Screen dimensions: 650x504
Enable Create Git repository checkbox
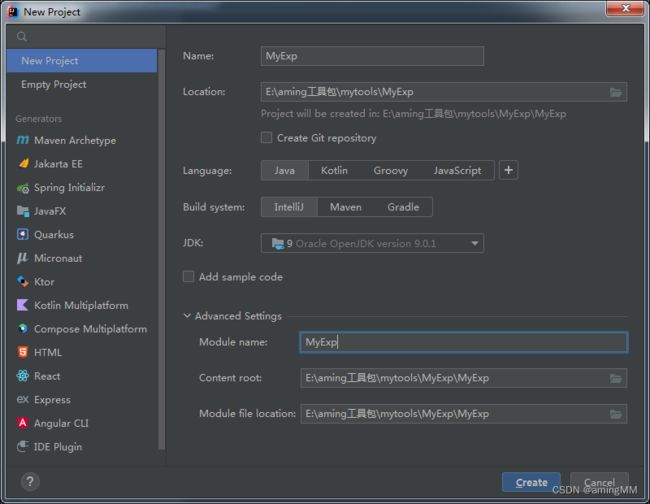(267, 138)
